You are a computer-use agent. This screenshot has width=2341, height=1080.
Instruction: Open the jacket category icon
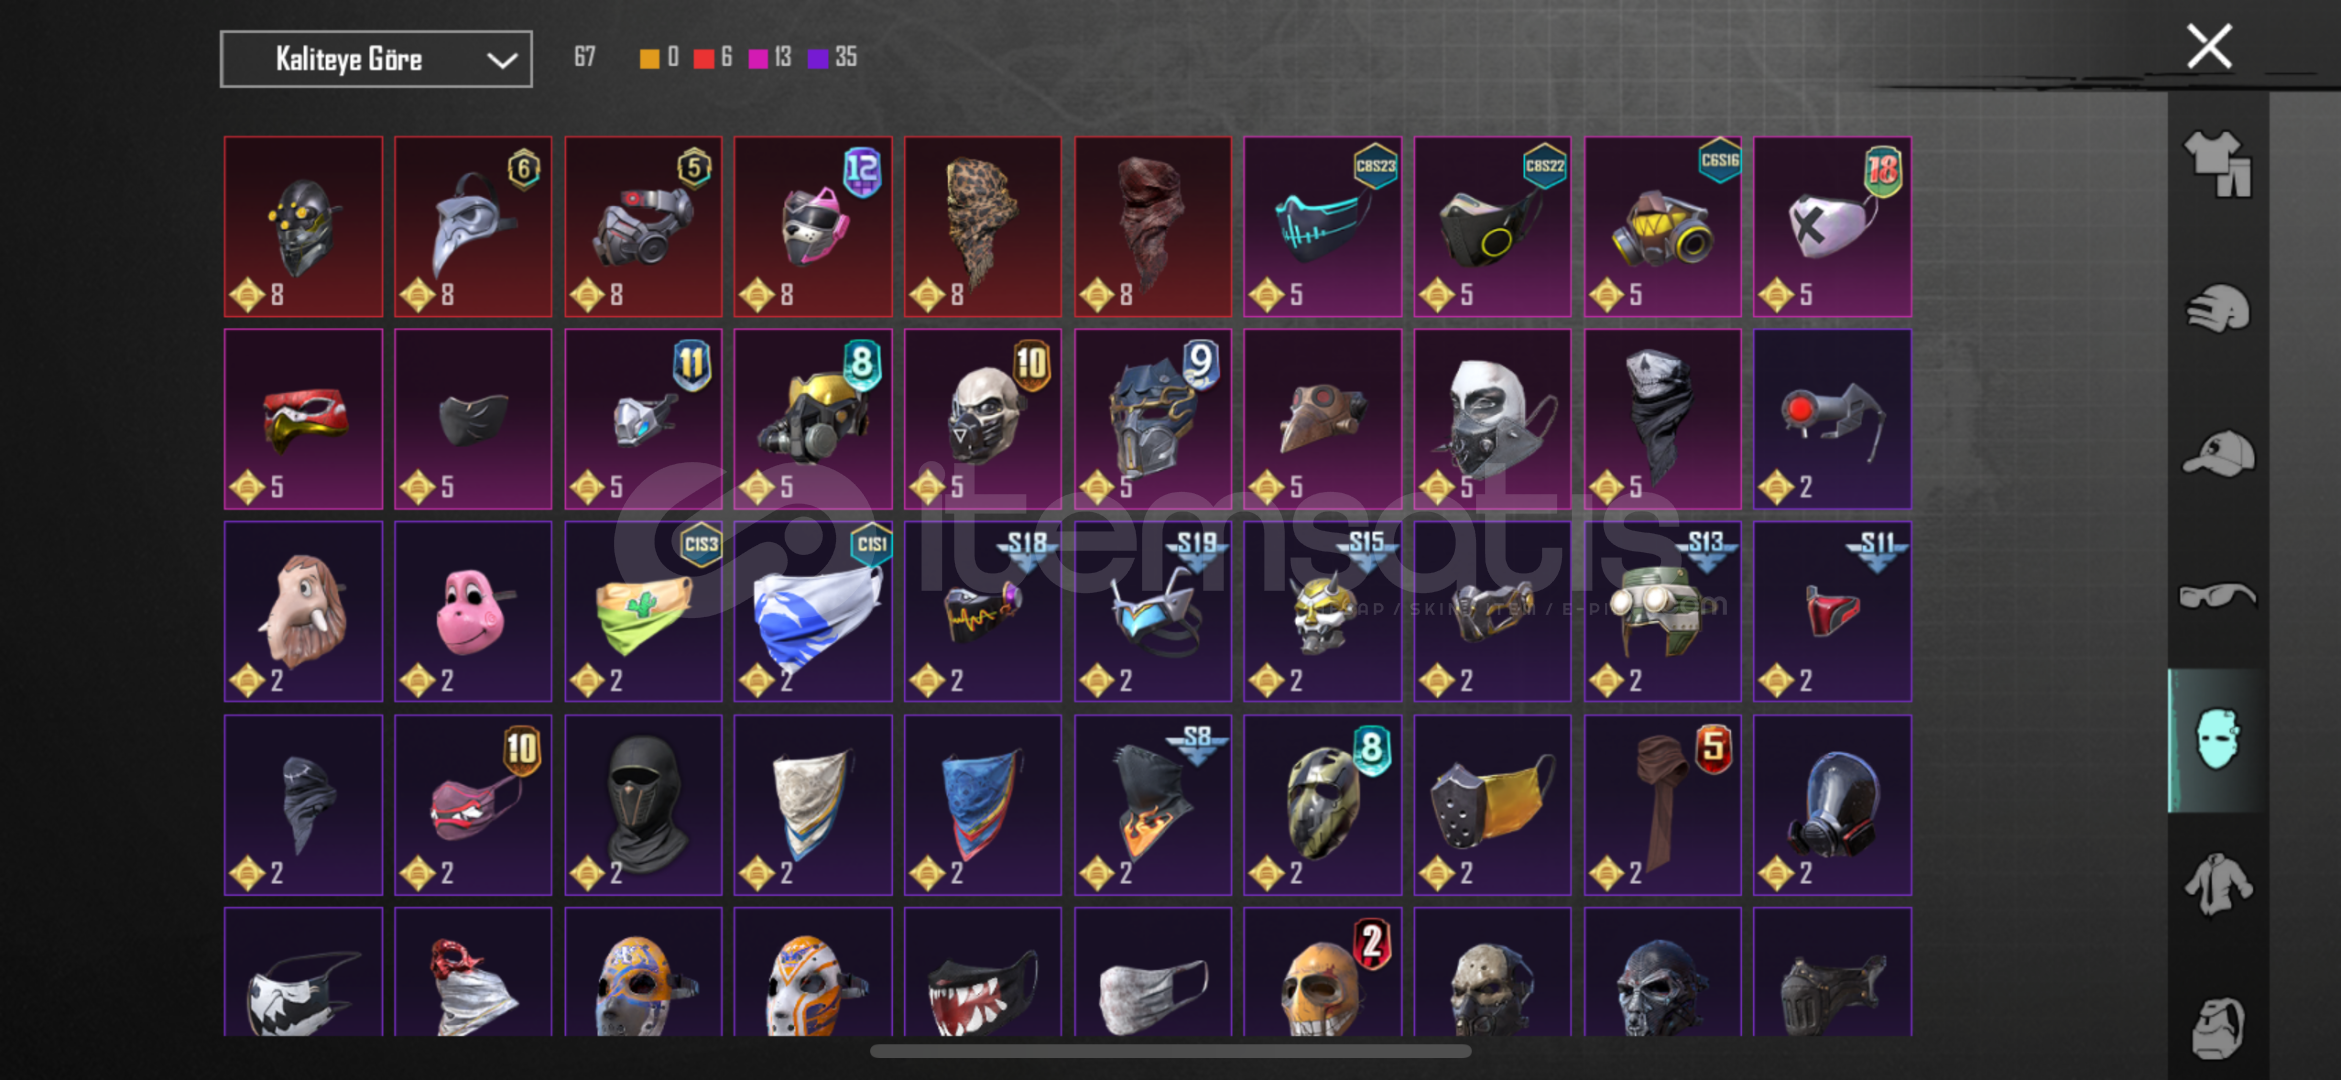coord(2217,884)
